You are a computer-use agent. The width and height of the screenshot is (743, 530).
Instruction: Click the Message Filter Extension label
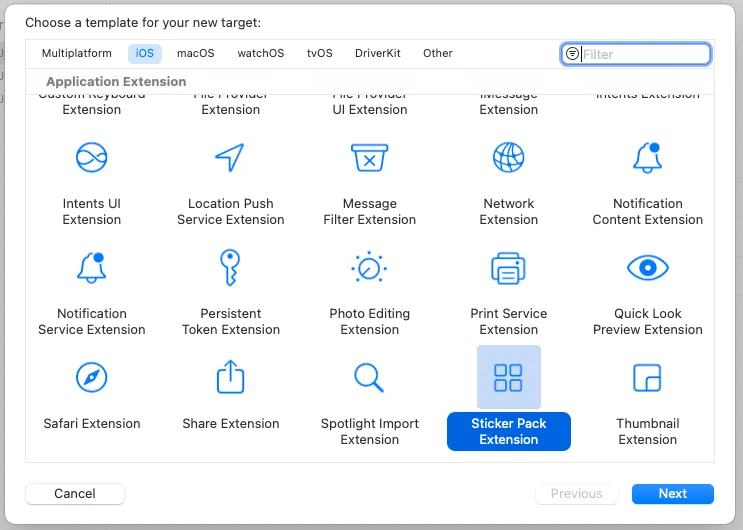pyautogui.click(x=370, y=211)
